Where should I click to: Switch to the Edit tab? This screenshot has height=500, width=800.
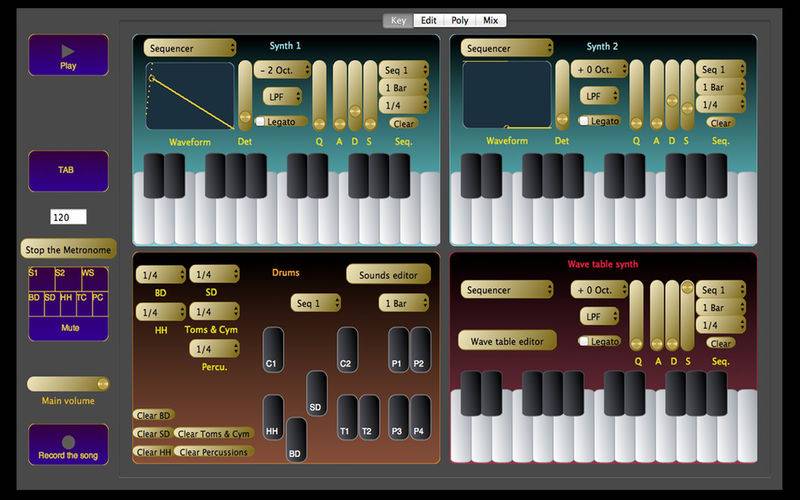click(x=428, y=20)
